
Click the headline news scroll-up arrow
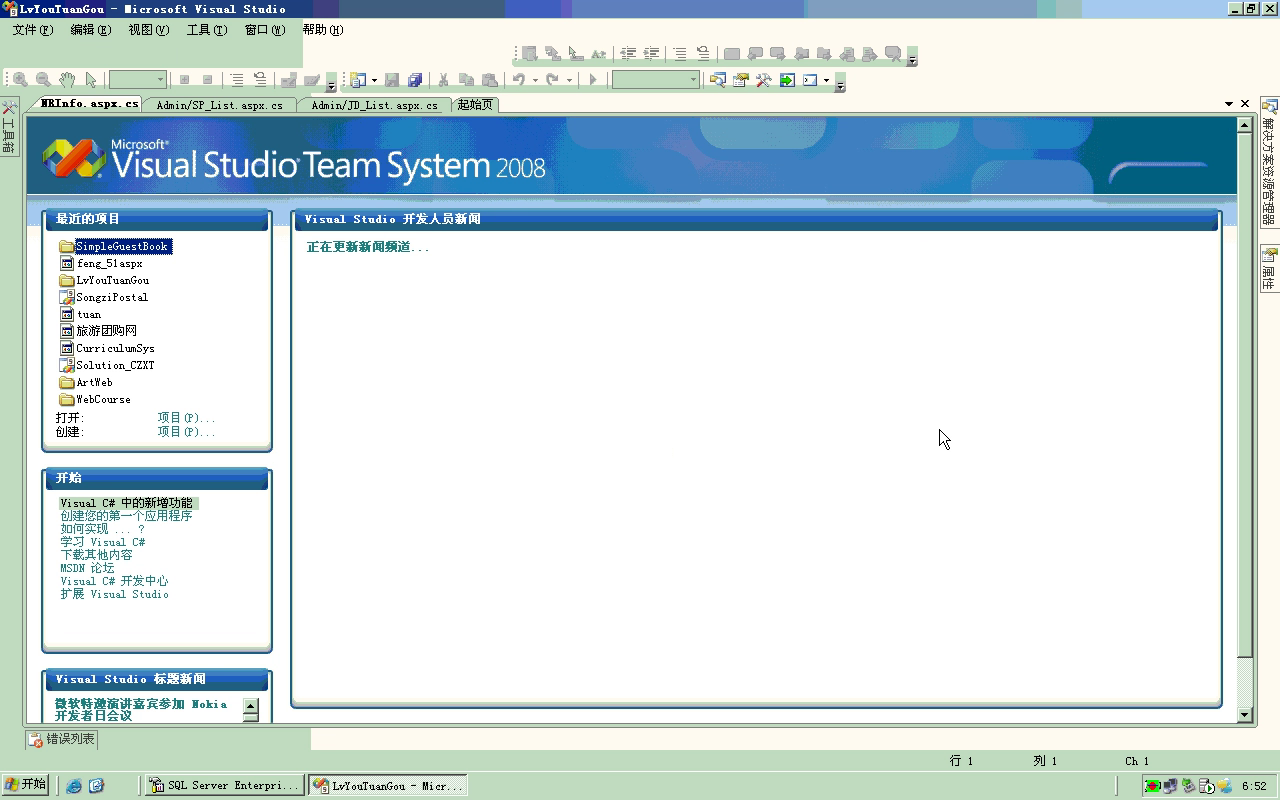pos(251,704)
